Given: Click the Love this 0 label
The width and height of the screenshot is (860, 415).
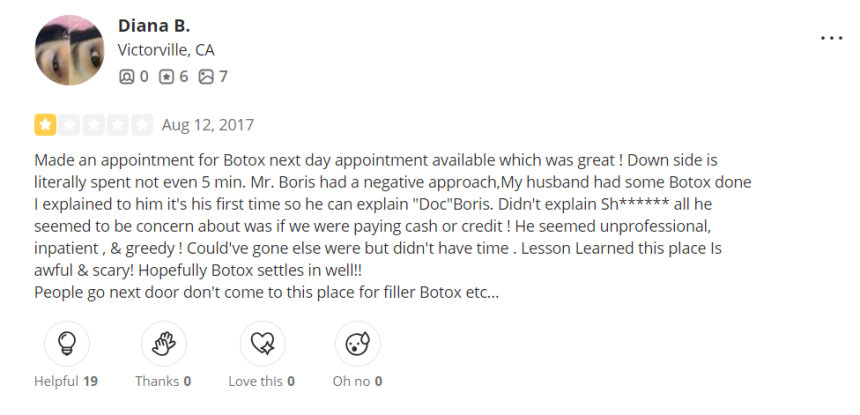Looking at the screenshot, I should click(x=262, y=381).
